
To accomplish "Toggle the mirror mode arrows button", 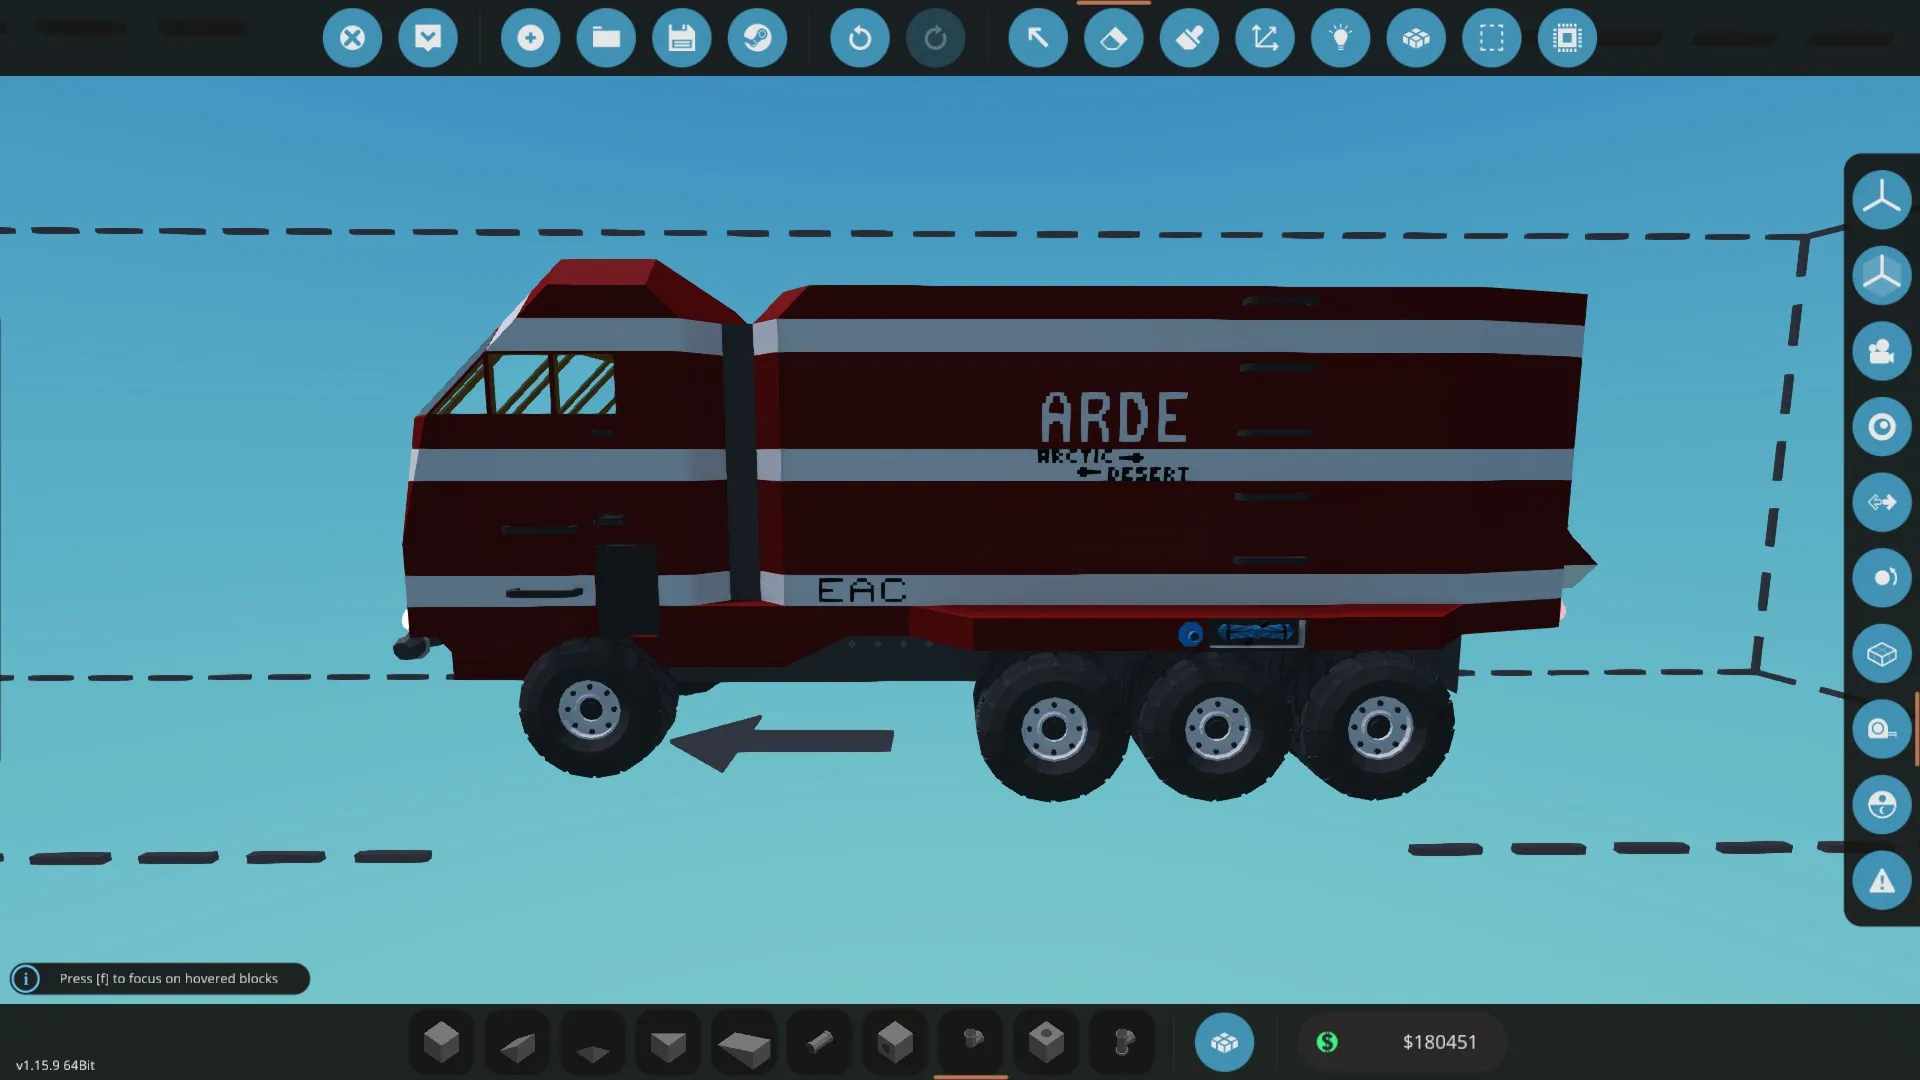I will (x=1881, y=502).
